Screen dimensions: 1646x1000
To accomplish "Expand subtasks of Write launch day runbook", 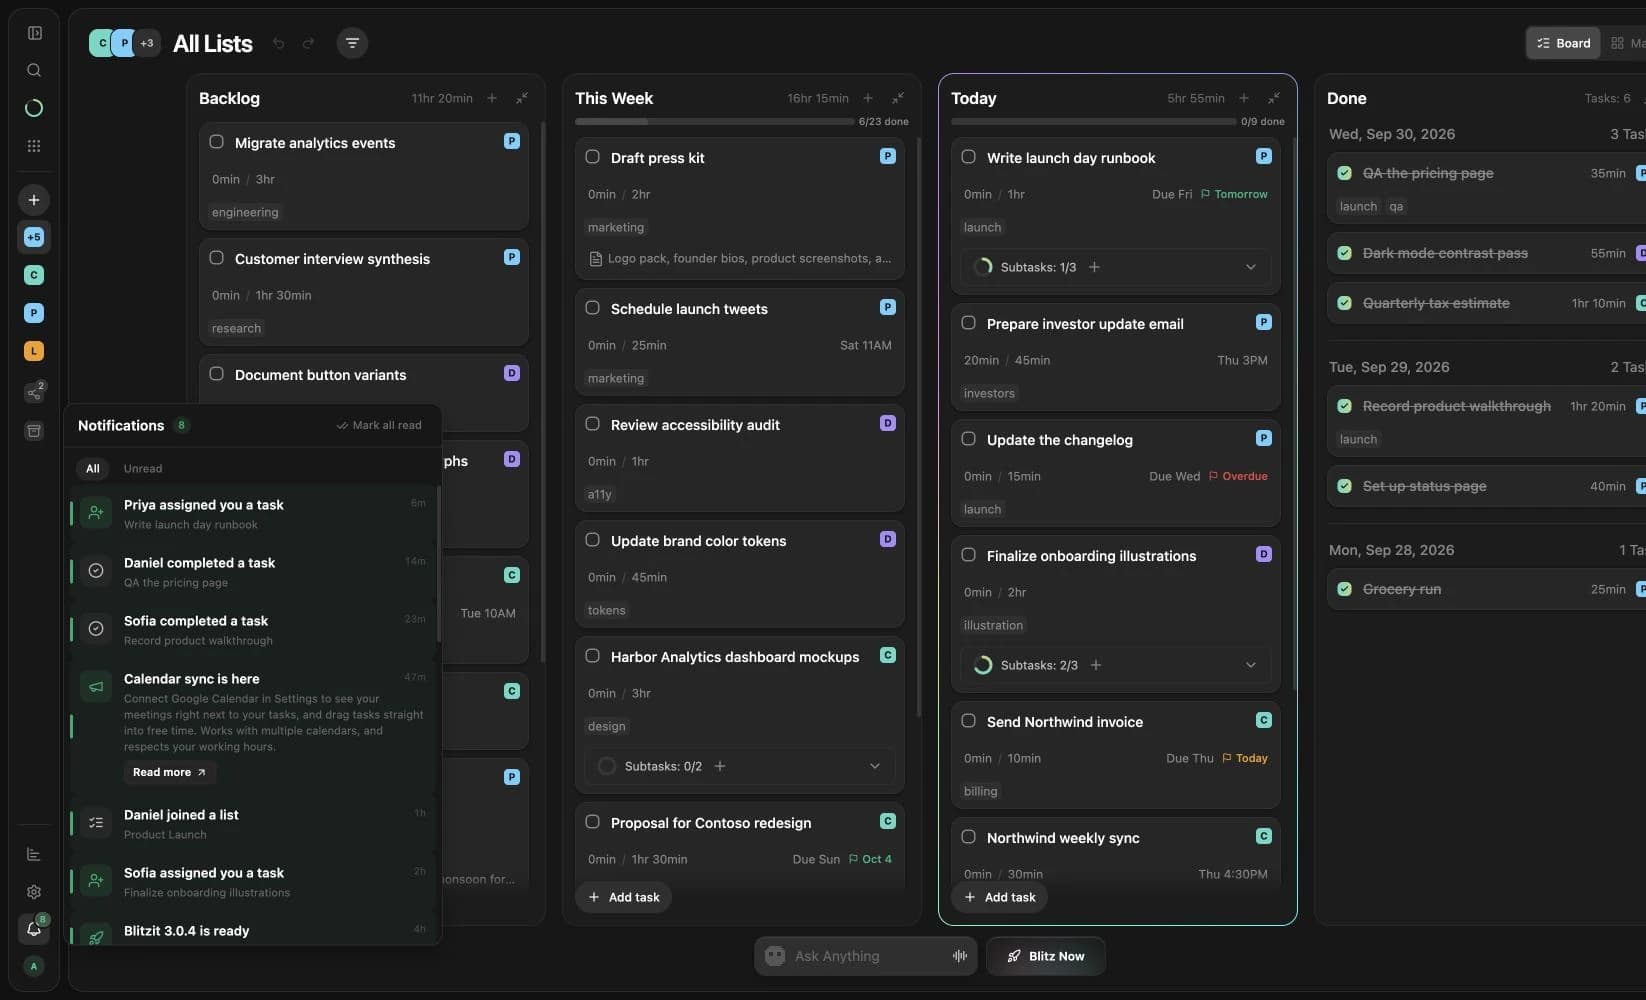I will pyautogui.click(x=1251, y=267).
